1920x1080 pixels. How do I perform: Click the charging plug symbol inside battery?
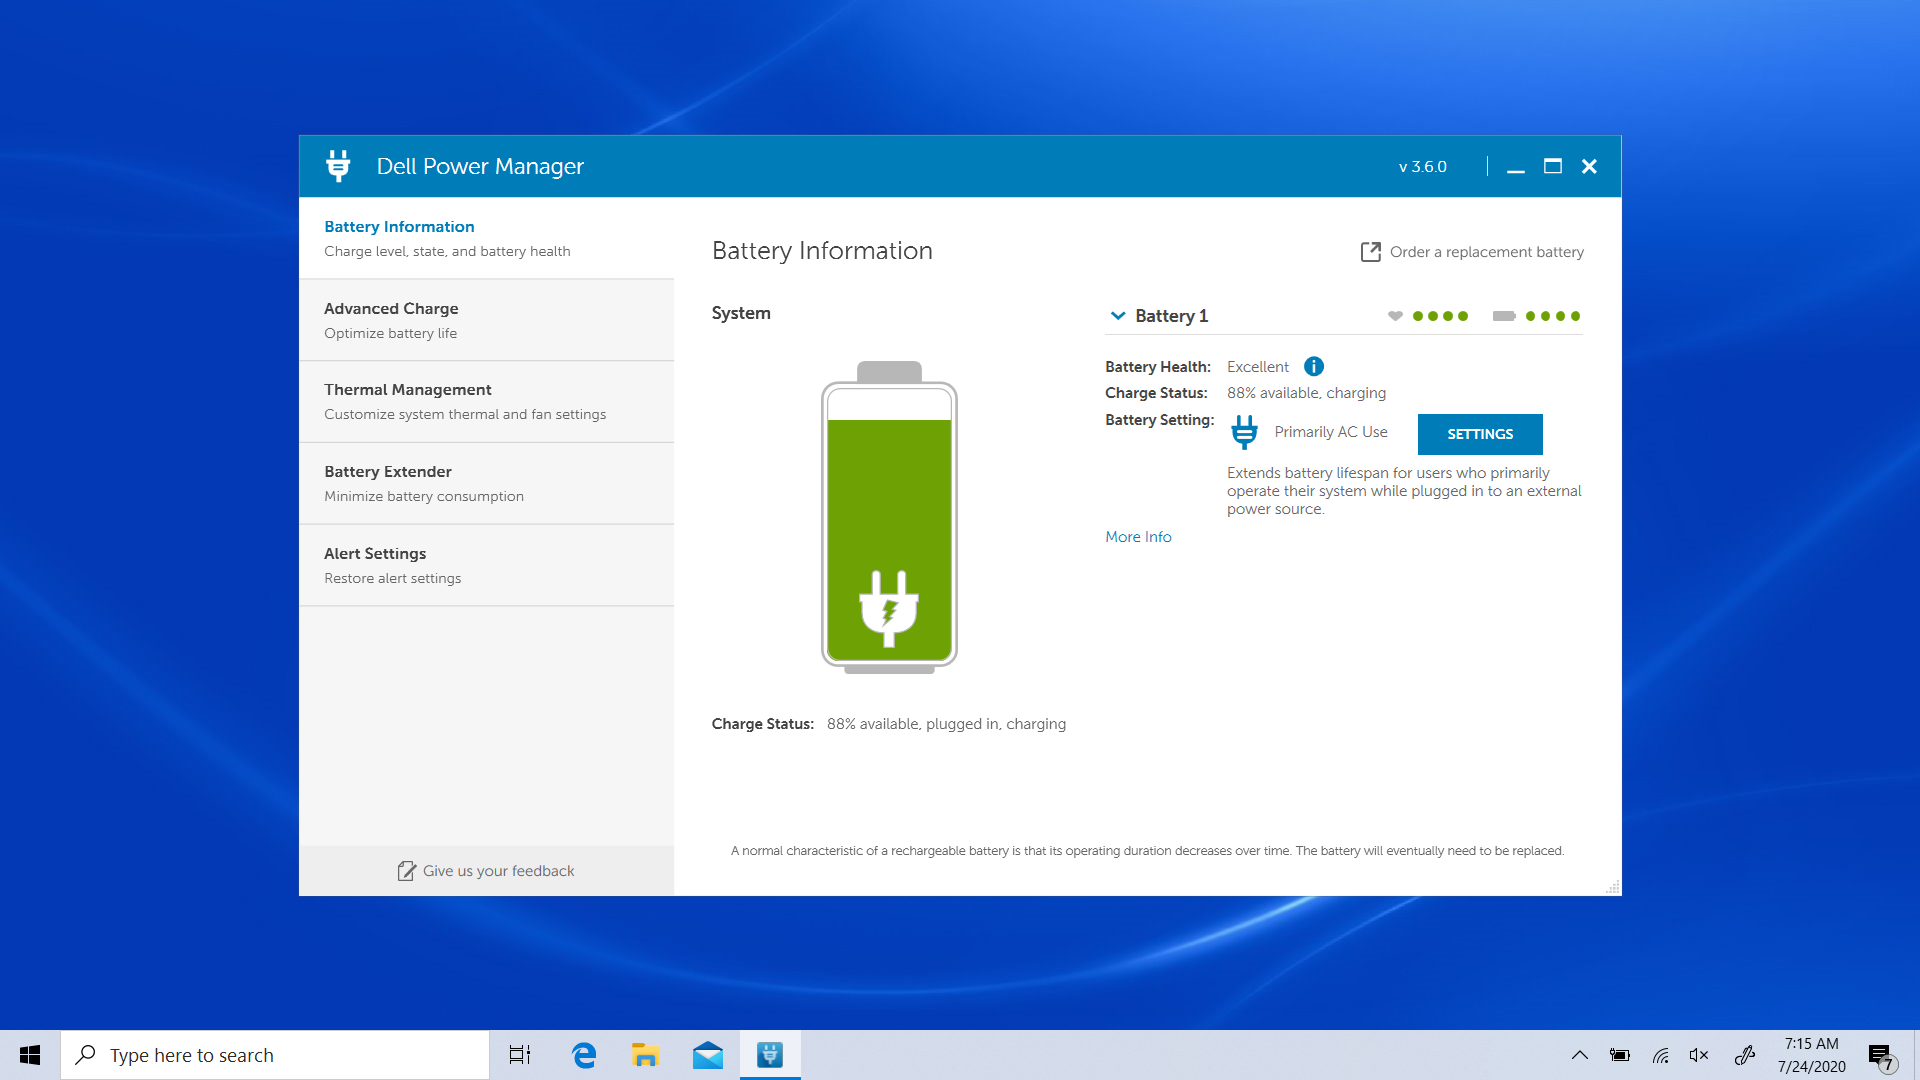coord(889,608)
